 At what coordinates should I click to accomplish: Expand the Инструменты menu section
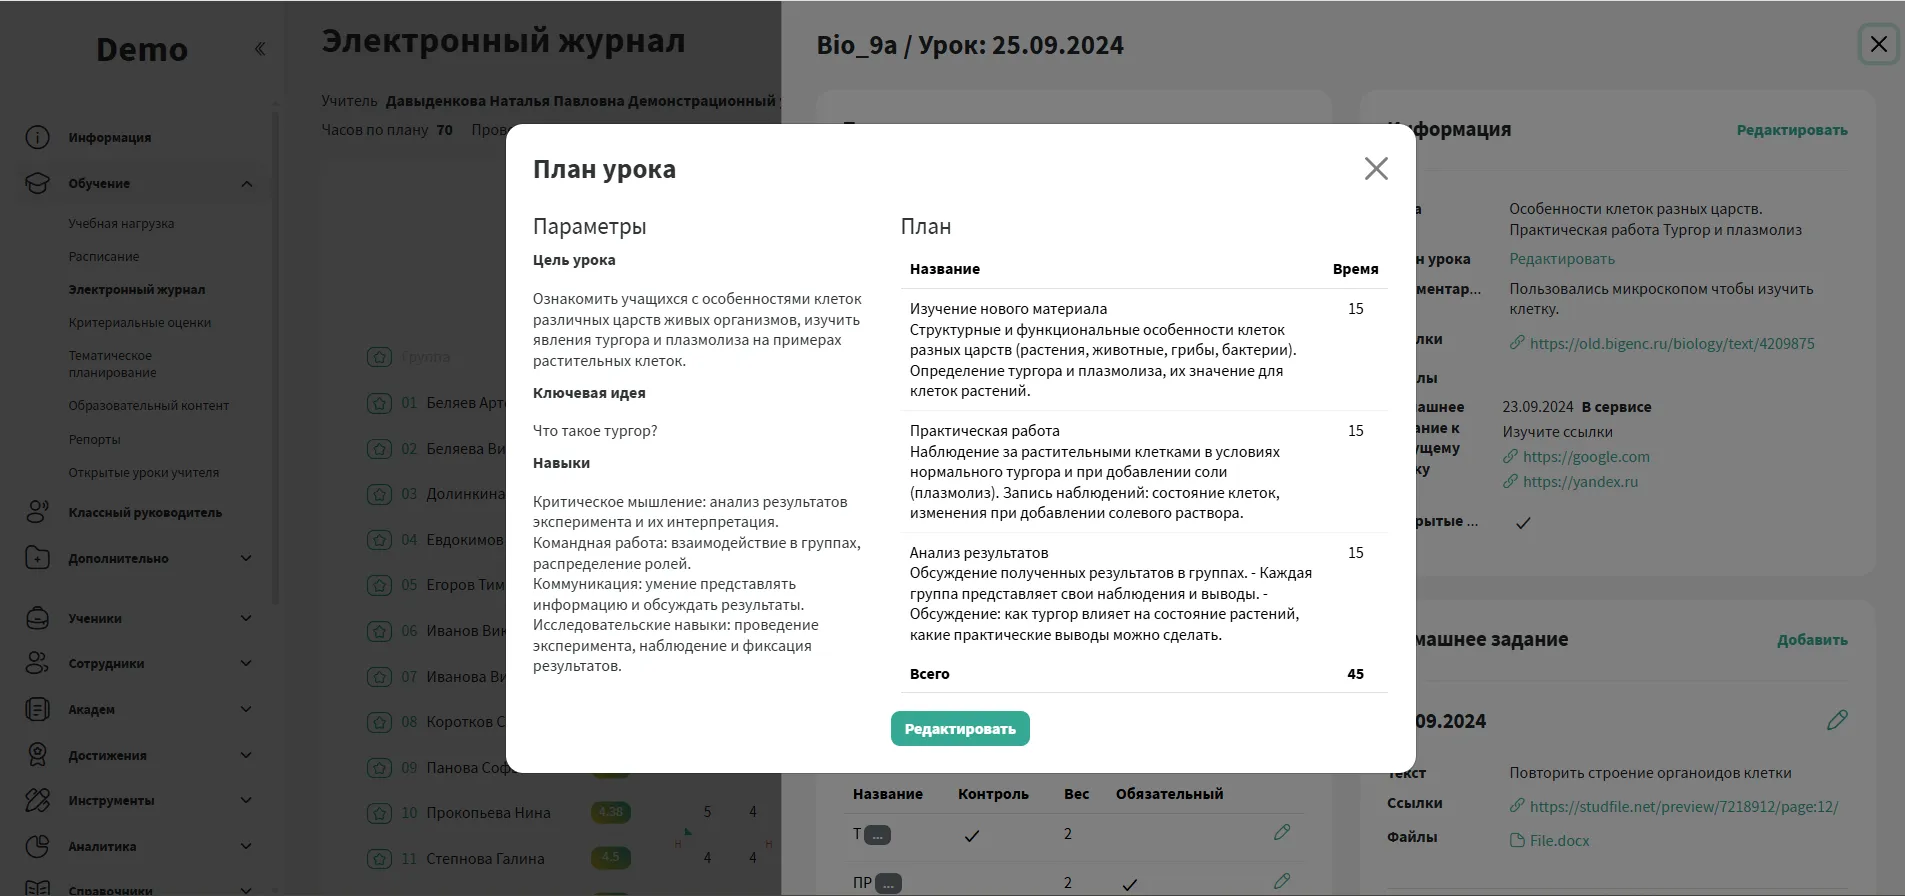tap(246, 800)
